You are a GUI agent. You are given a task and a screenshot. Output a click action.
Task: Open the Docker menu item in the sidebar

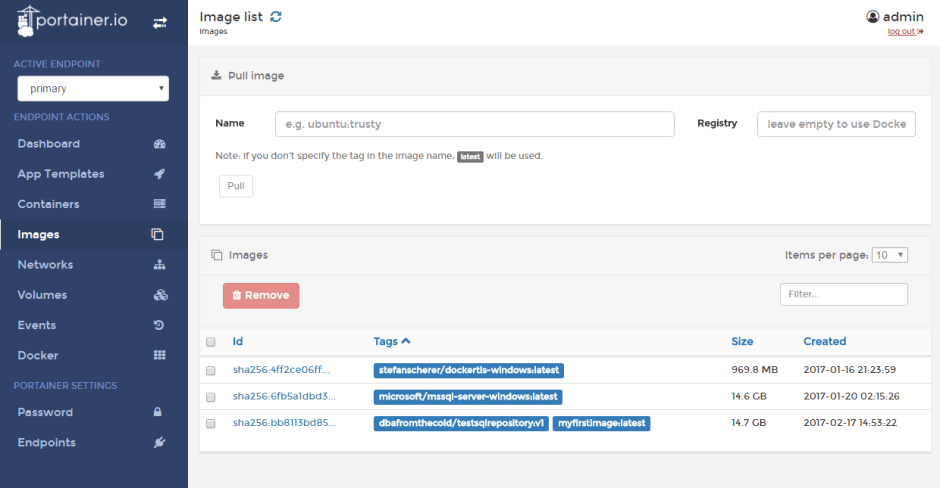(x=38, y=355)
